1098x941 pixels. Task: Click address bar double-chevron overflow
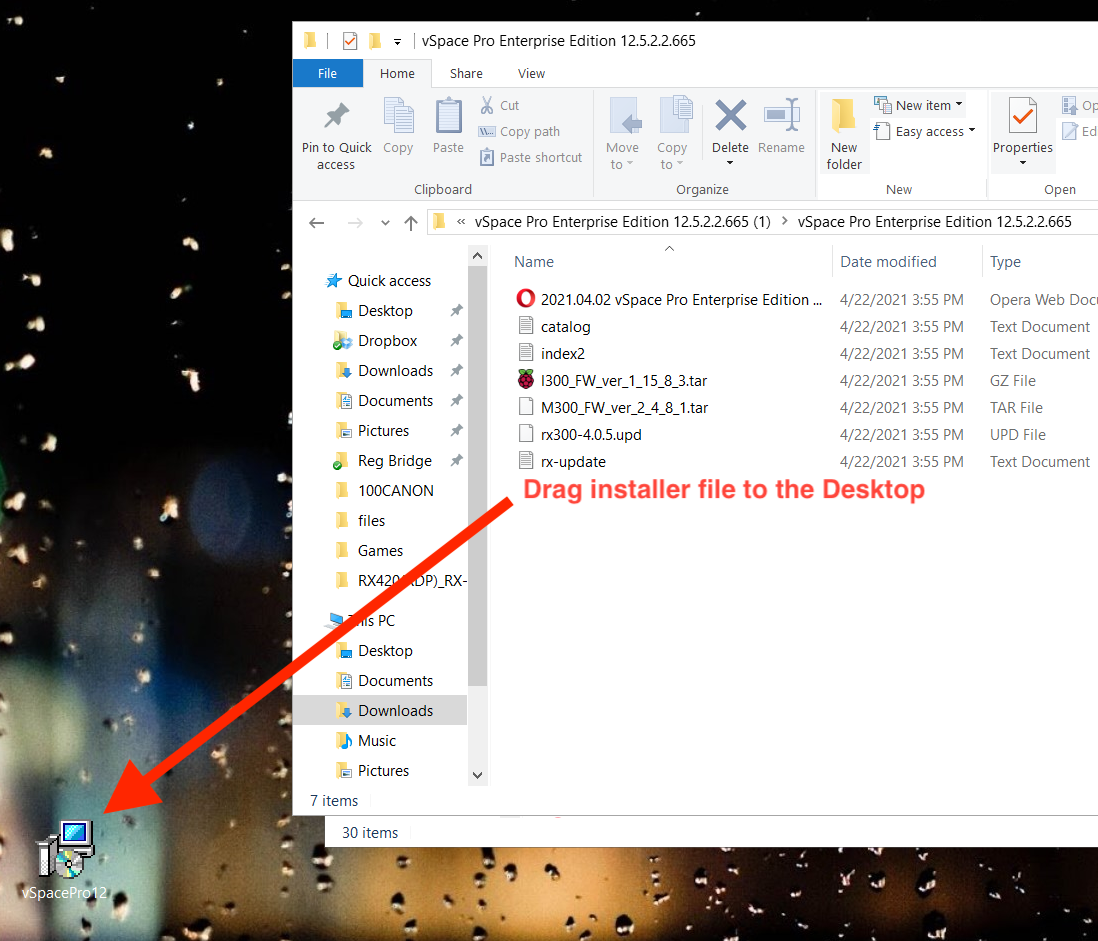pyautogui.click(x=461, y=222)
